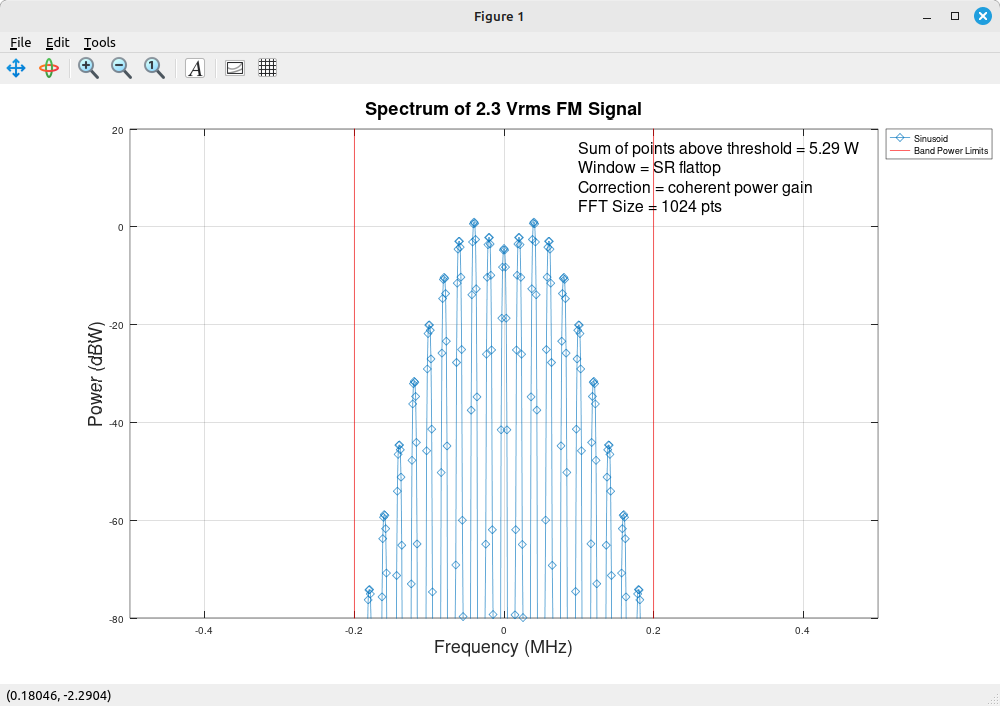This screenshot has width=1000, height=706.
Task: Select the Zoom Out magnifier
Action: coord(121,68)
